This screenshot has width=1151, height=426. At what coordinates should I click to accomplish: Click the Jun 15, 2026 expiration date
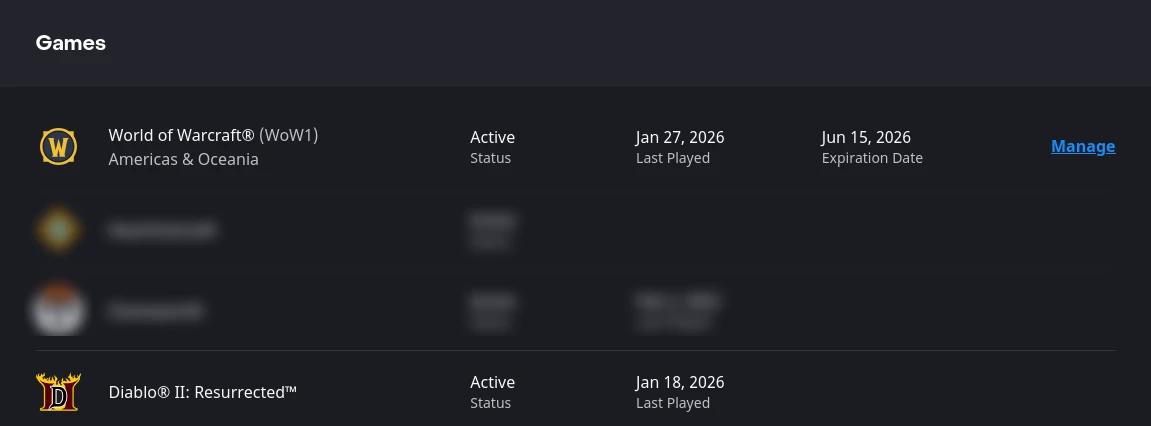[x=866, y=137]
